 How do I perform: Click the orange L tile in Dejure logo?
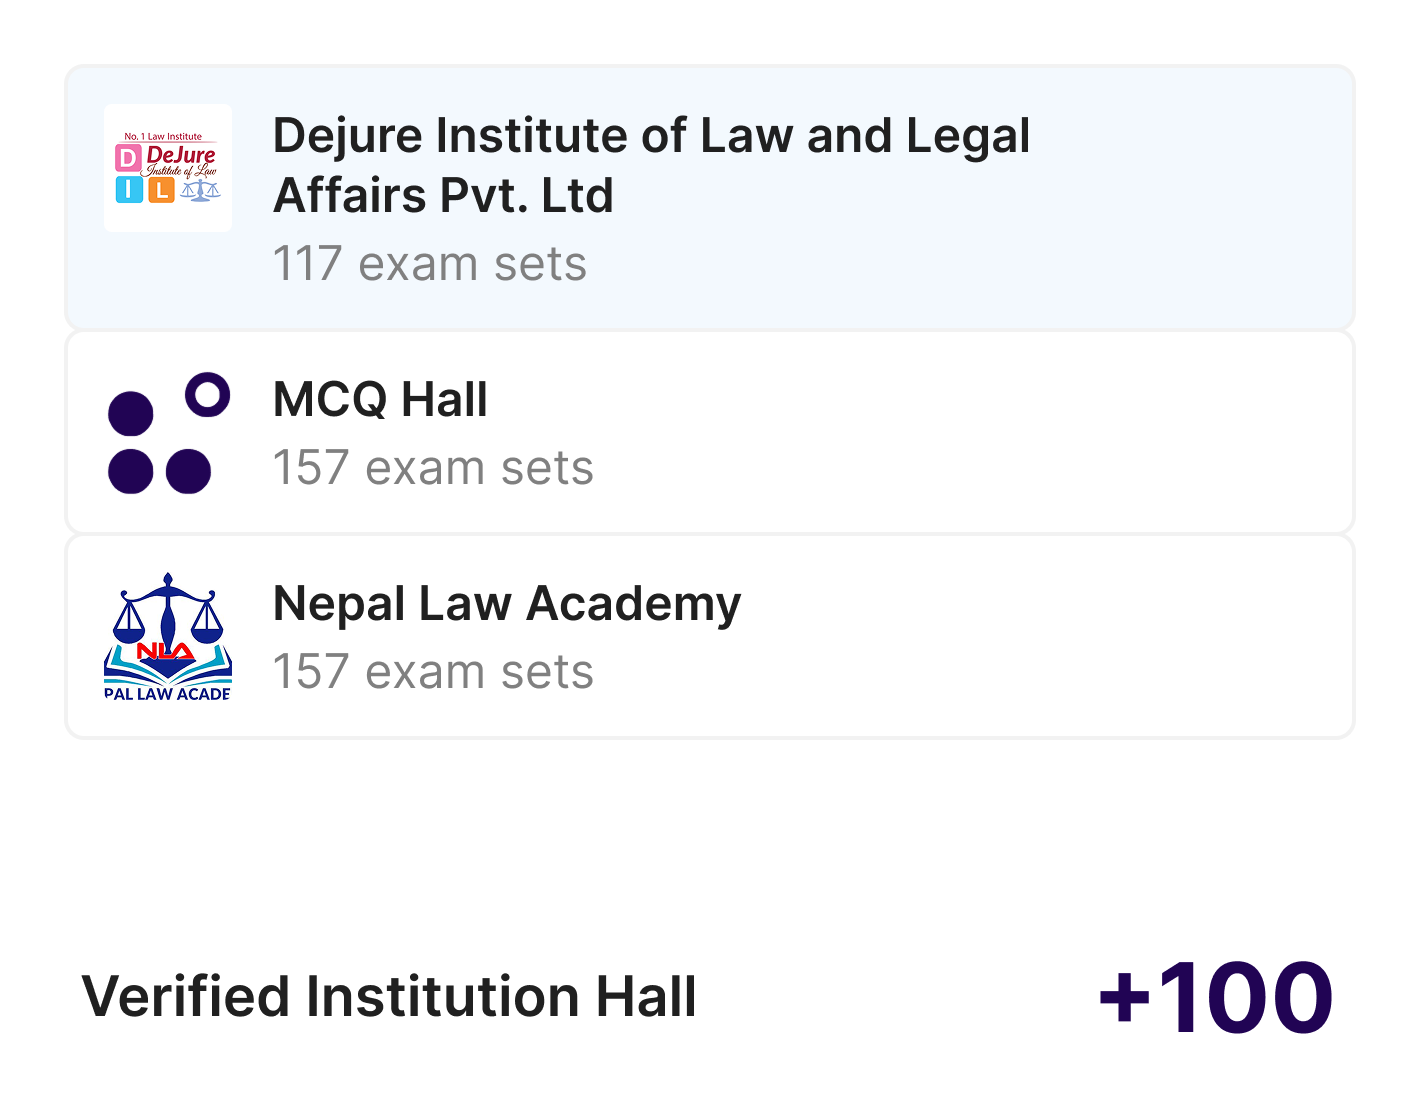tap(161, 189)
